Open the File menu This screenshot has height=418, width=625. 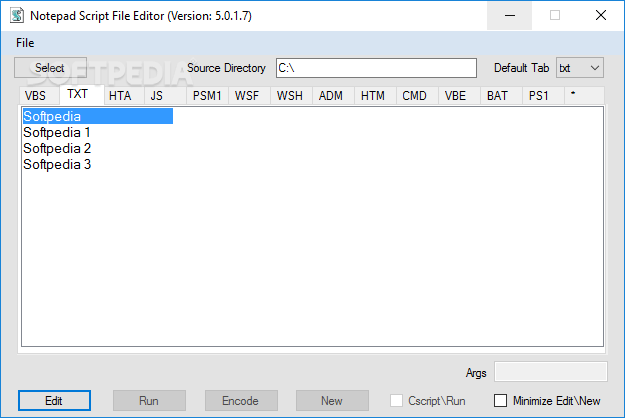tap(25, 43)
